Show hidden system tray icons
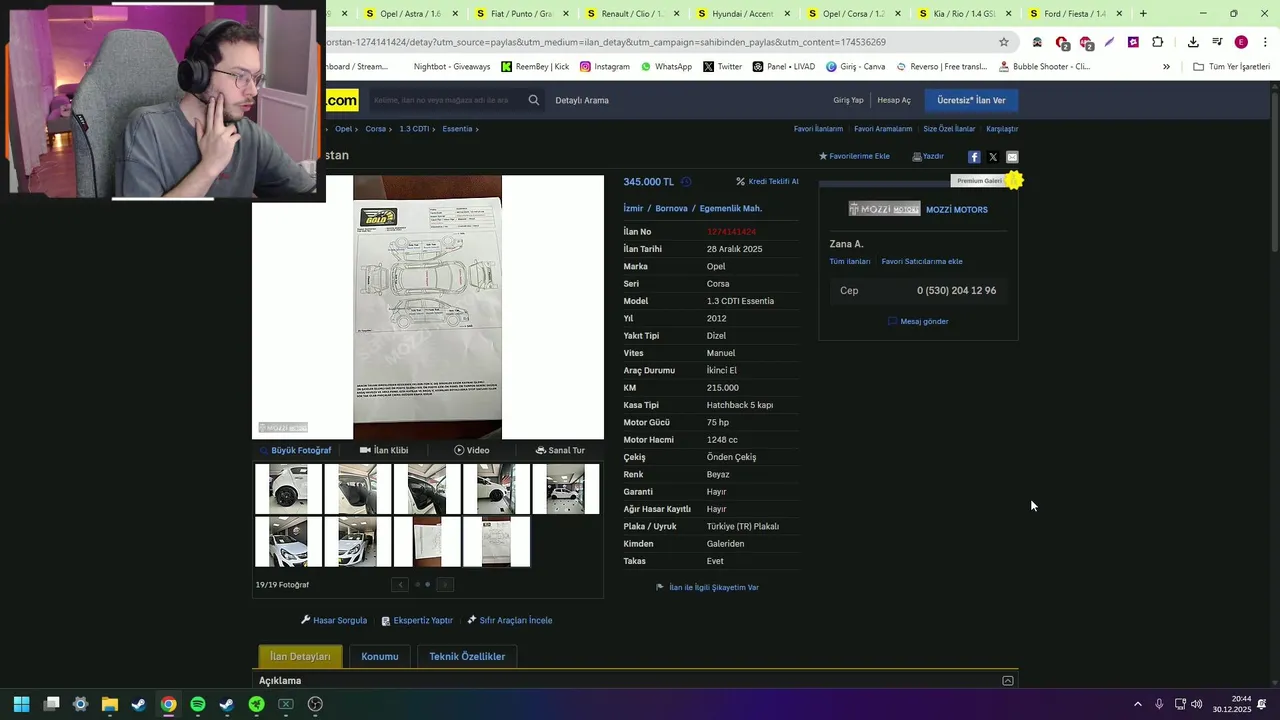 coord(1137,704)
